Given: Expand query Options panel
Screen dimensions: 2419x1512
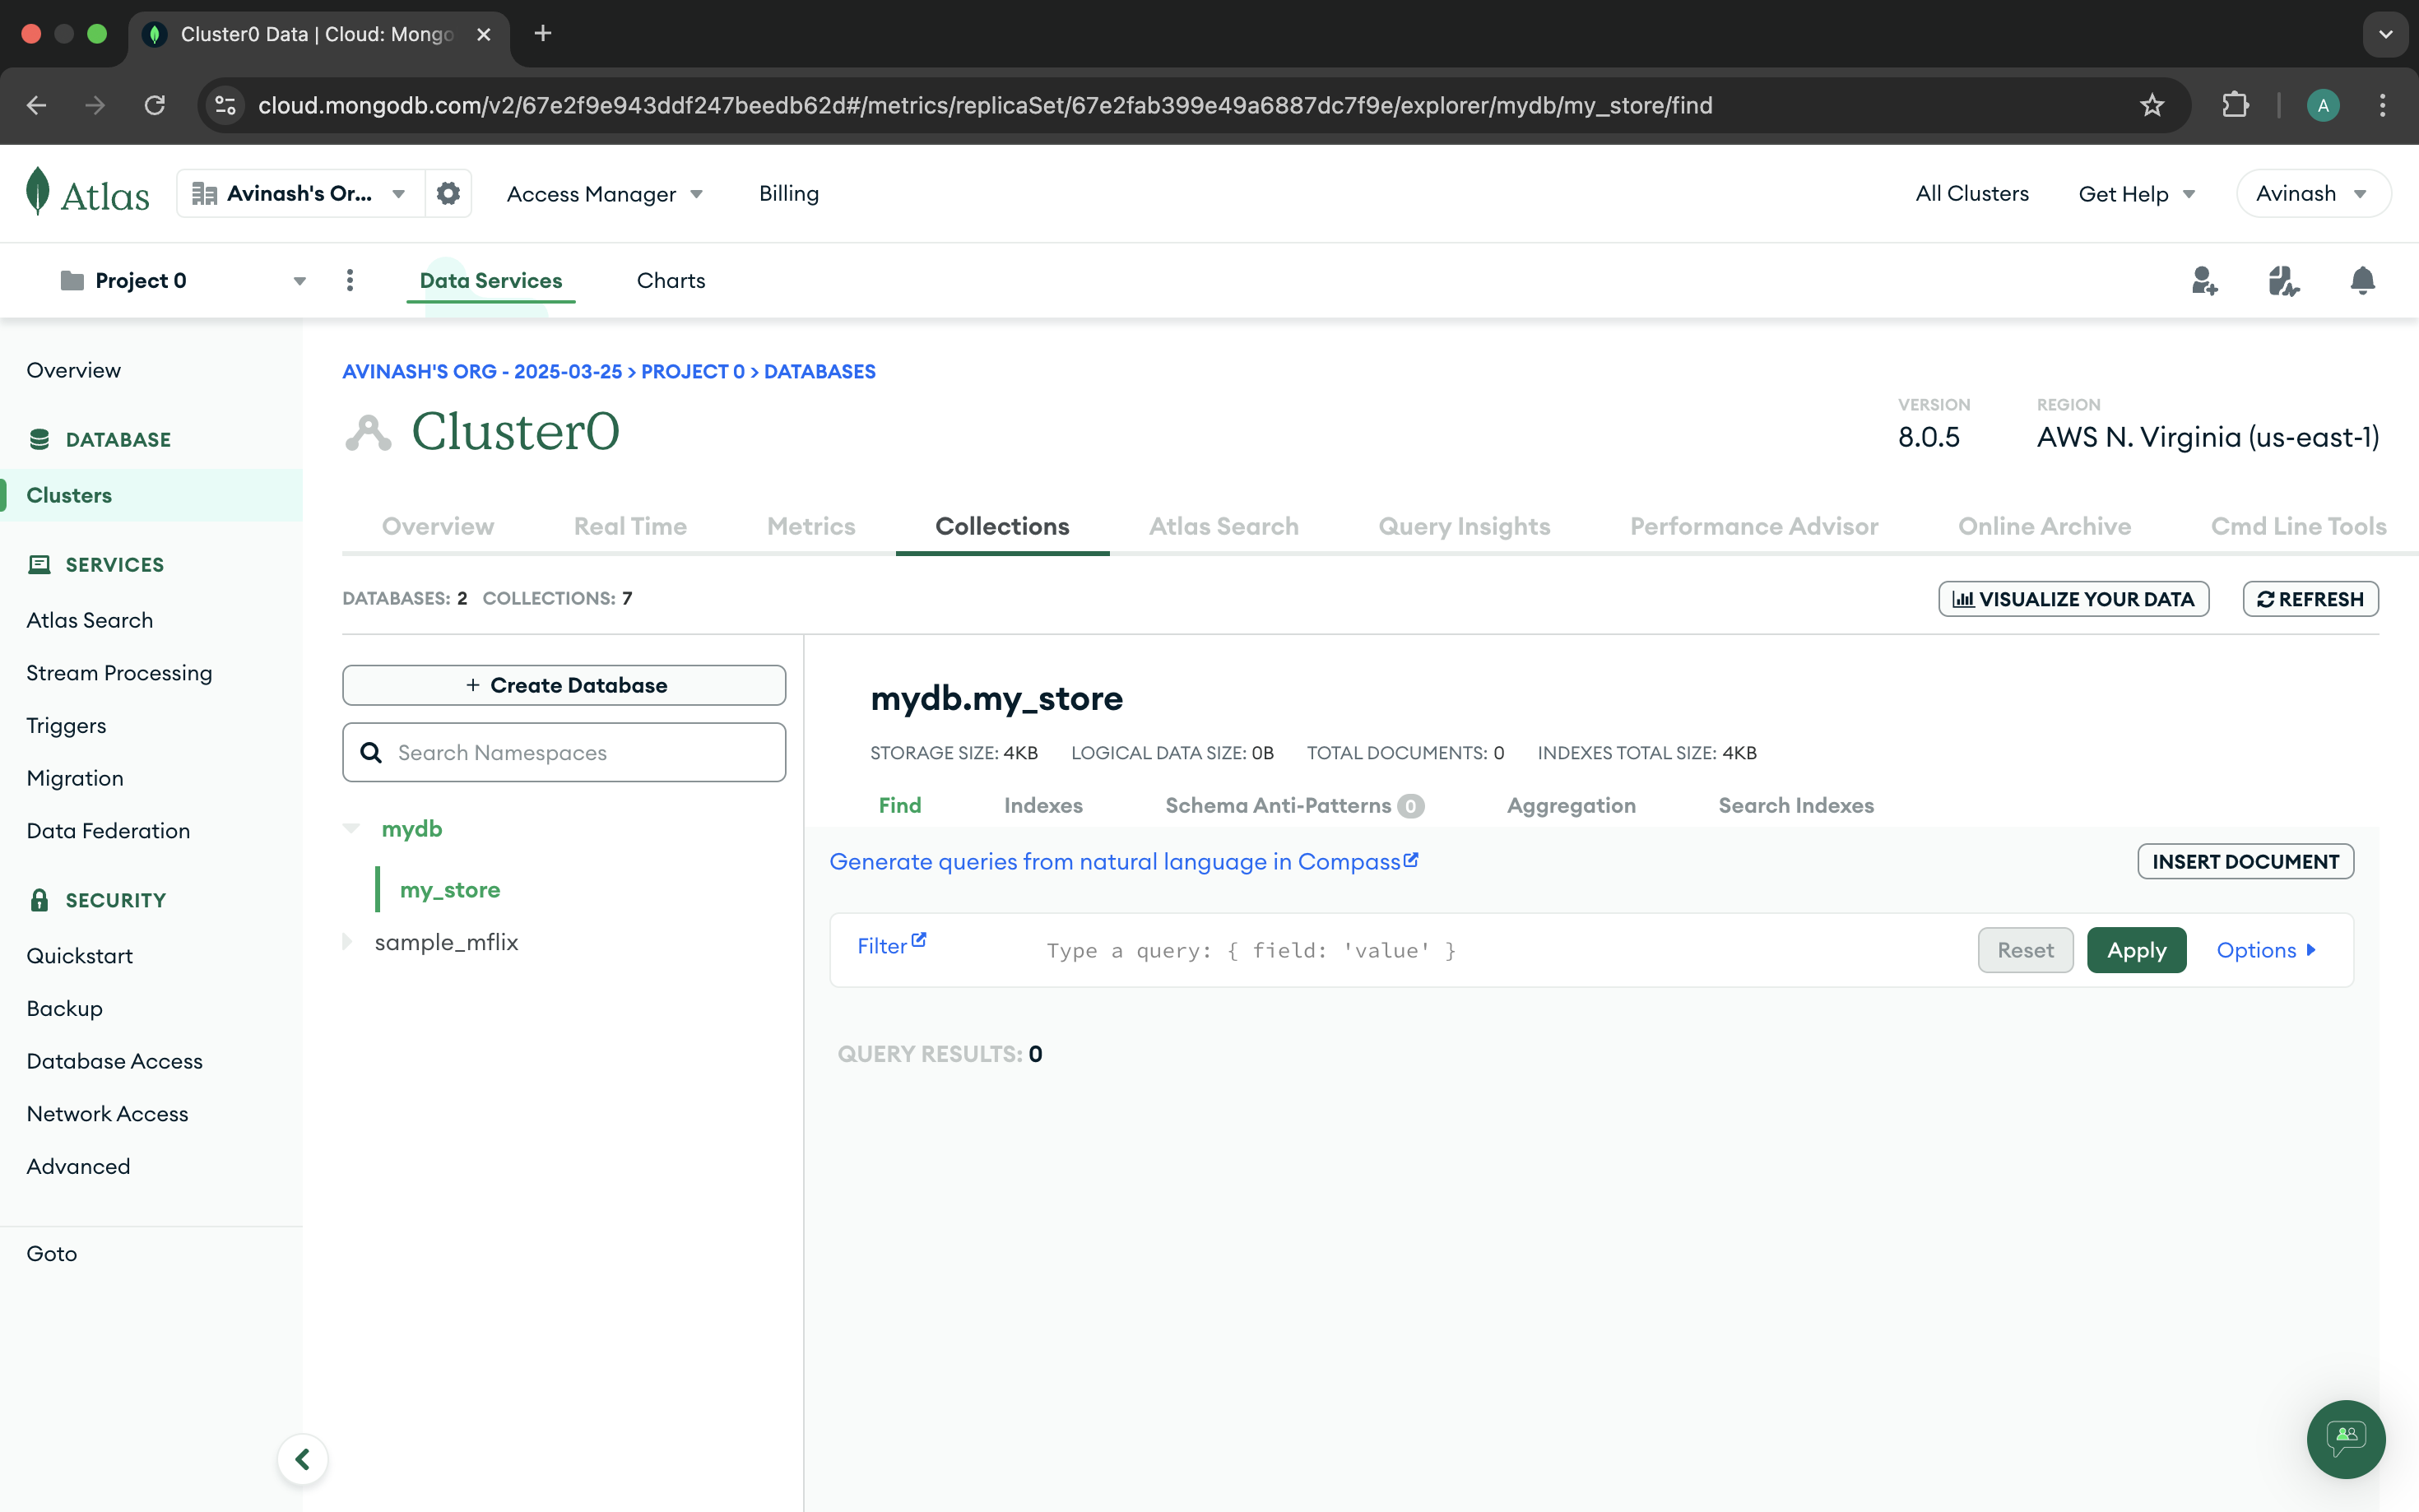Looking at the screenshot, I should 2265,950.
